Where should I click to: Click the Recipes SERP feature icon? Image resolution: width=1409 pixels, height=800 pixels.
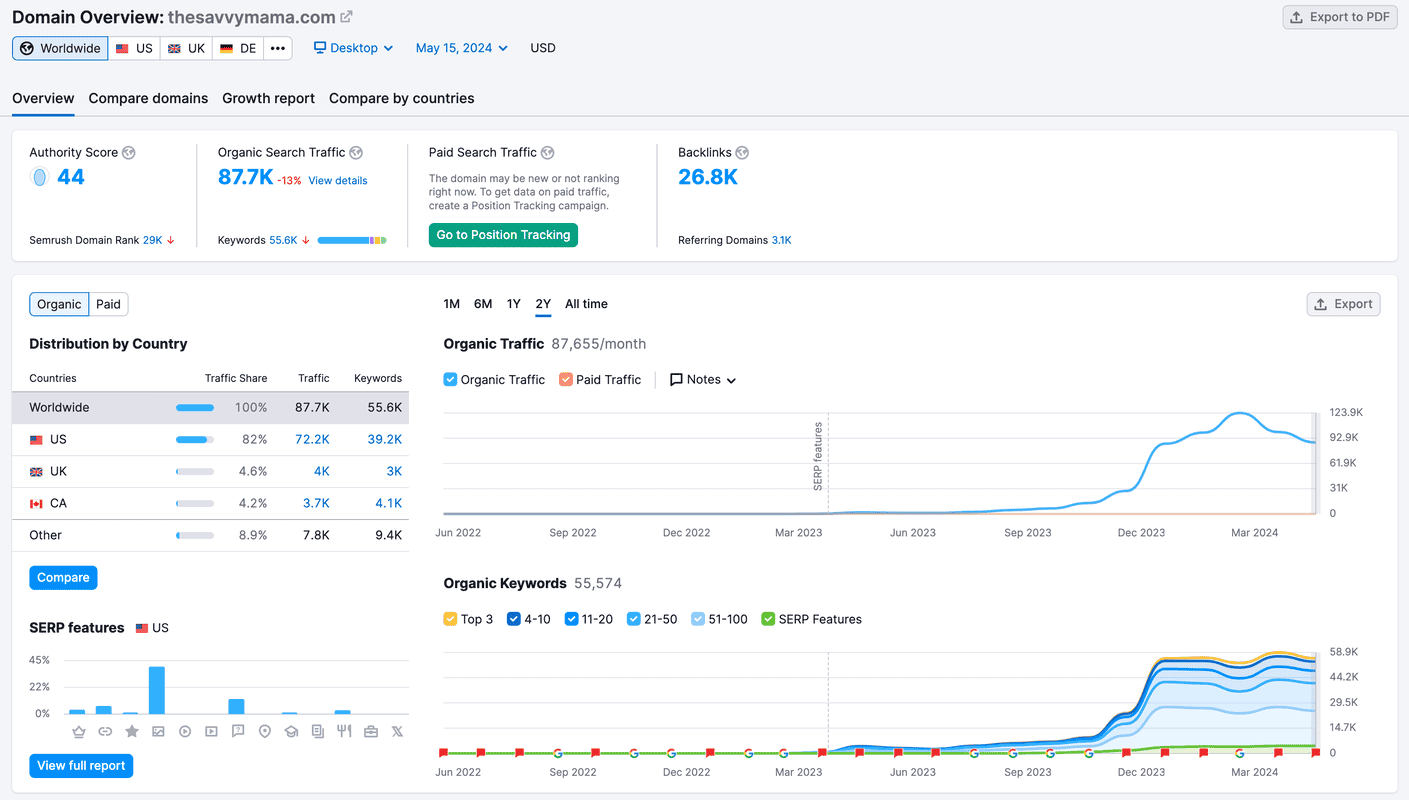click(x=344, y=731)
